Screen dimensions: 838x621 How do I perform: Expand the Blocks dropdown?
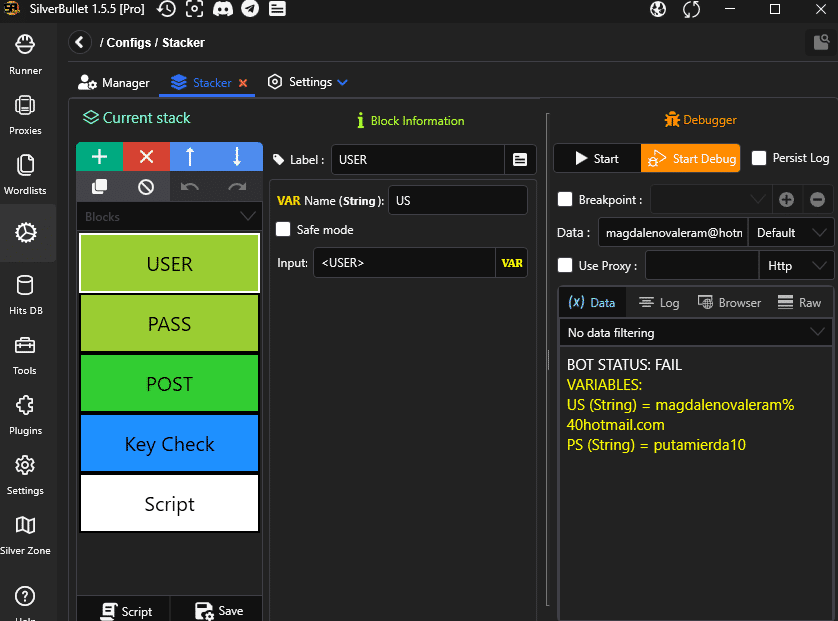tap(168, 217)
